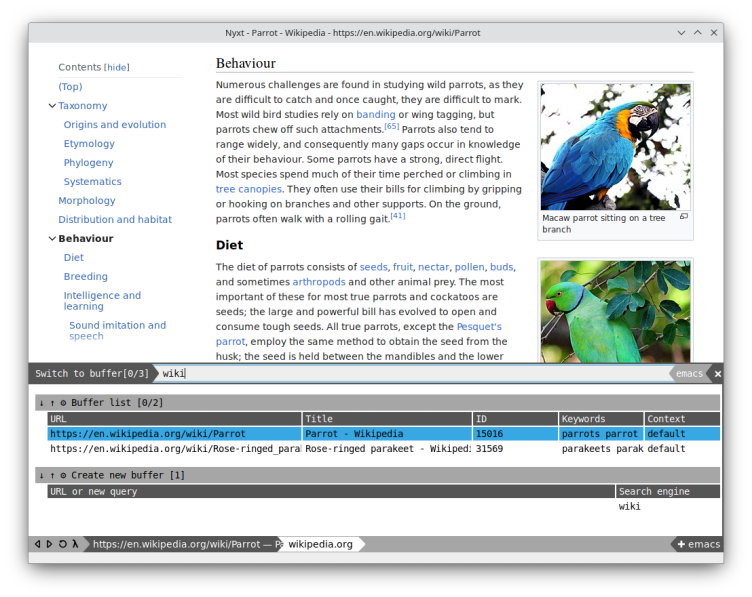Collapse the Taxonomy contents section
Viewport: 752px width, 597px height.
click(x=52, y=105)
